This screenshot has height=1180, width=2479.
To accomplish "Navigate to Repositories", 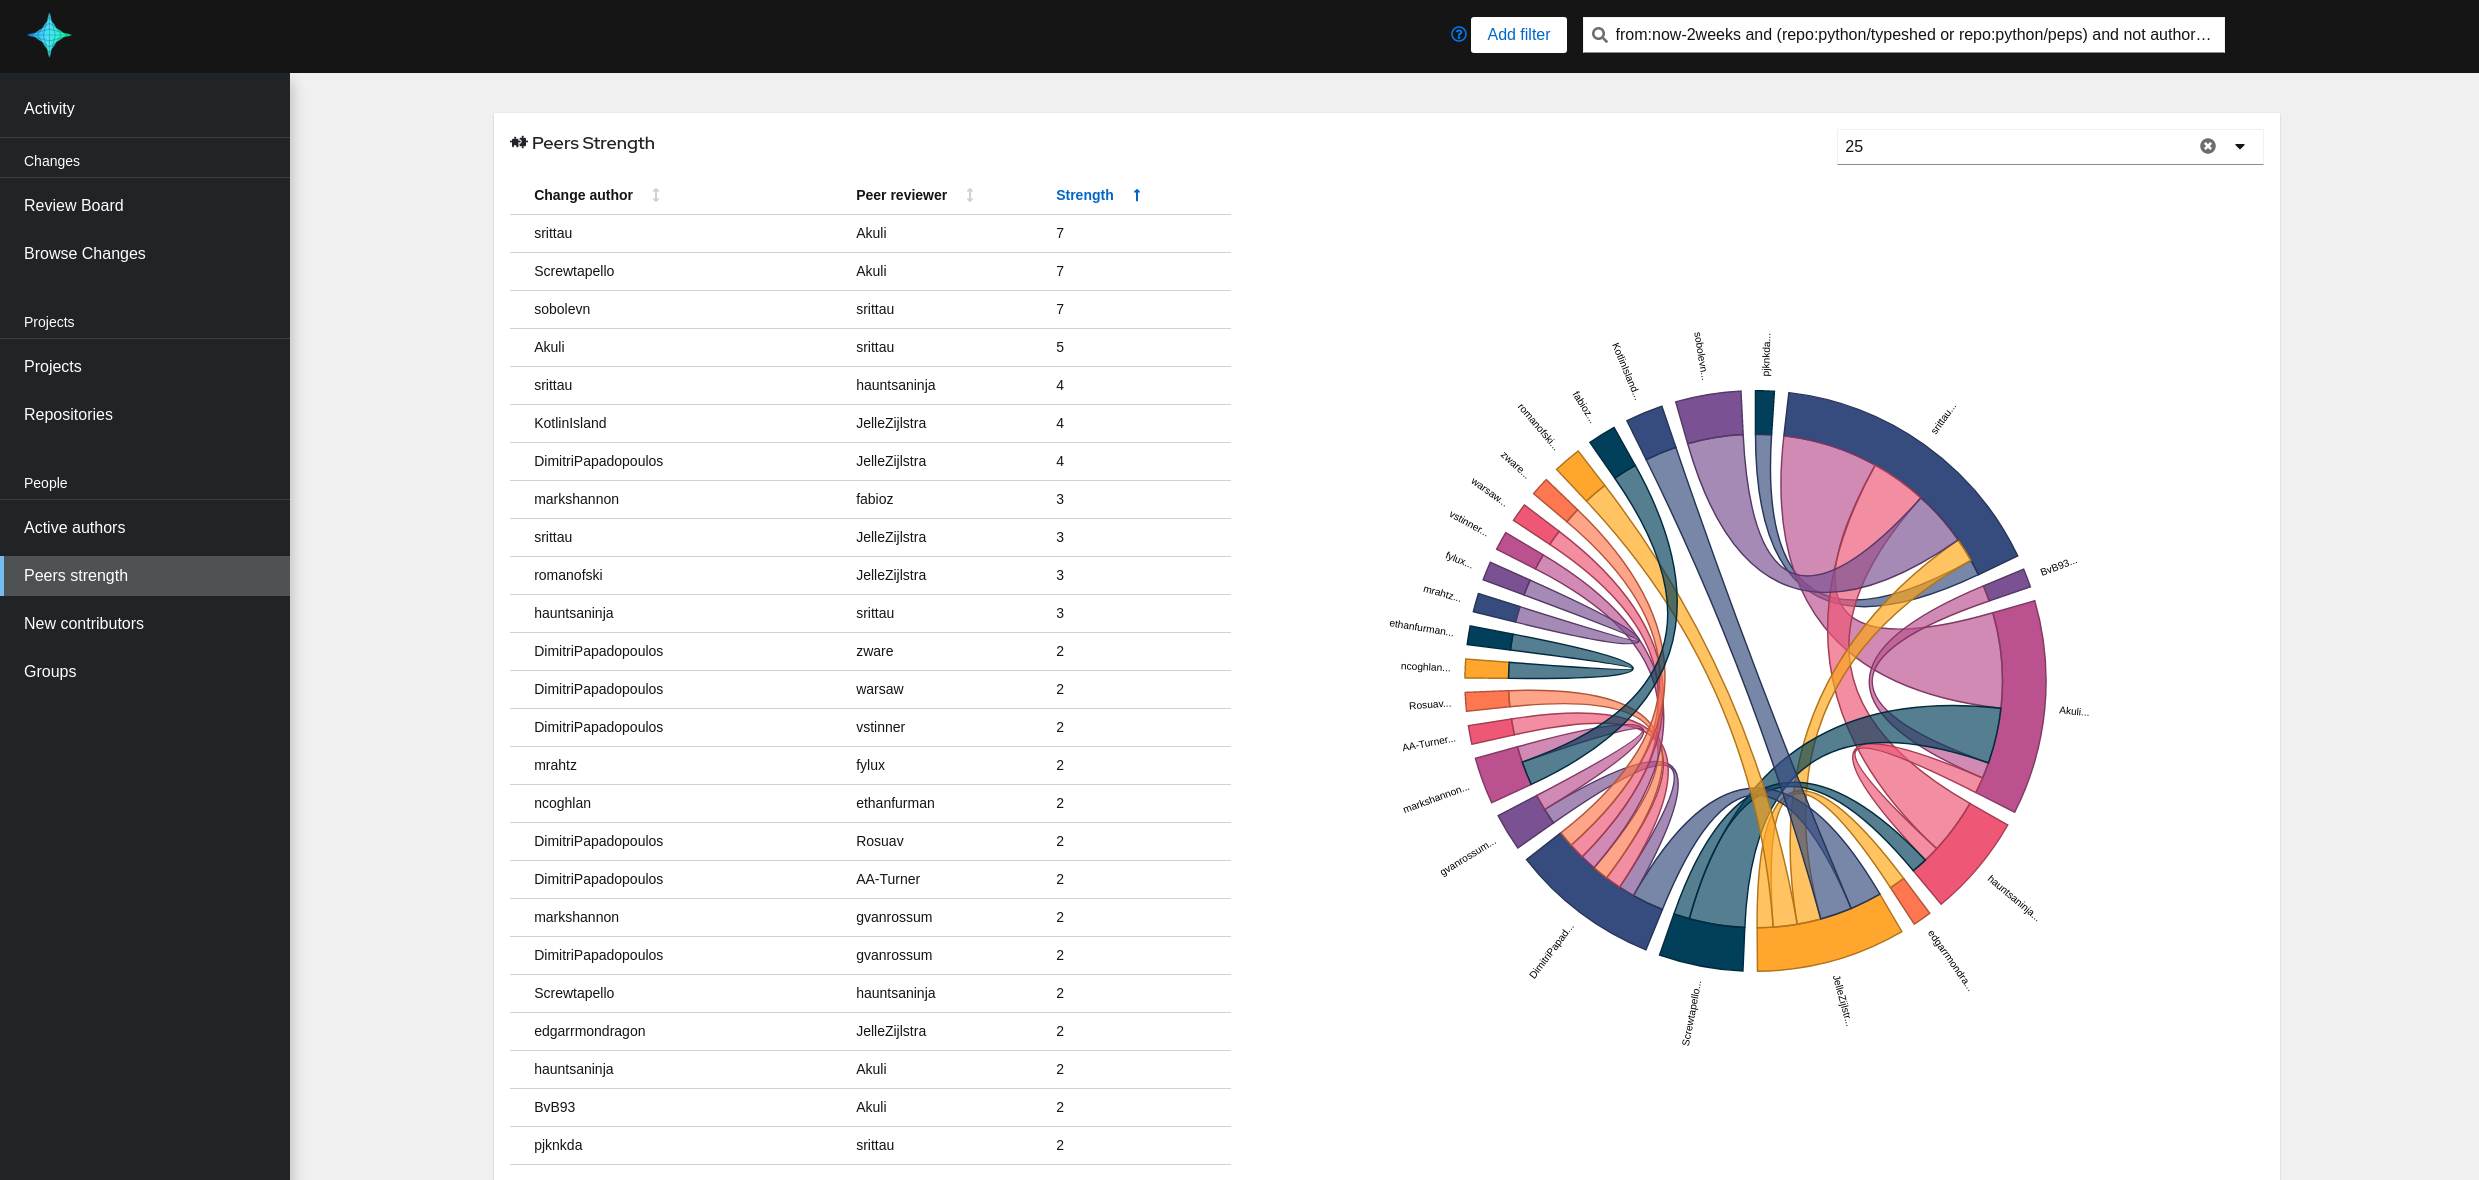I will (68, 414).
